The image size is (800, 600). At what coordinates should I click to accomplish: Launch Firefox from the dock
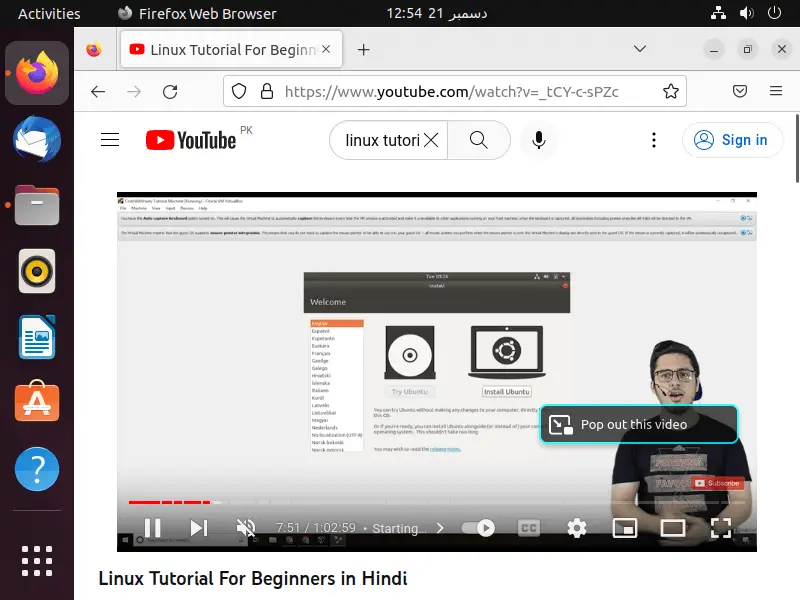[x=37, y=73]
